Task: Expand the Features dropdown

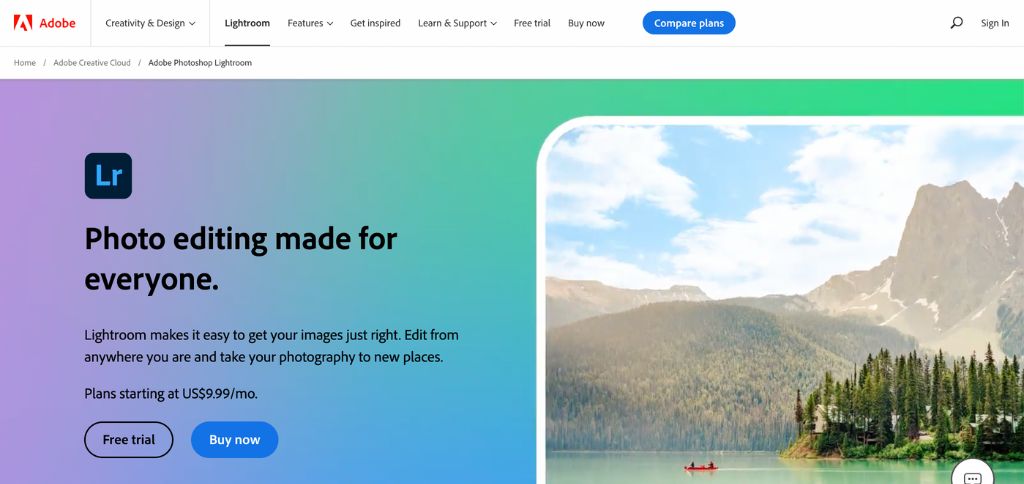Action: 310,23
